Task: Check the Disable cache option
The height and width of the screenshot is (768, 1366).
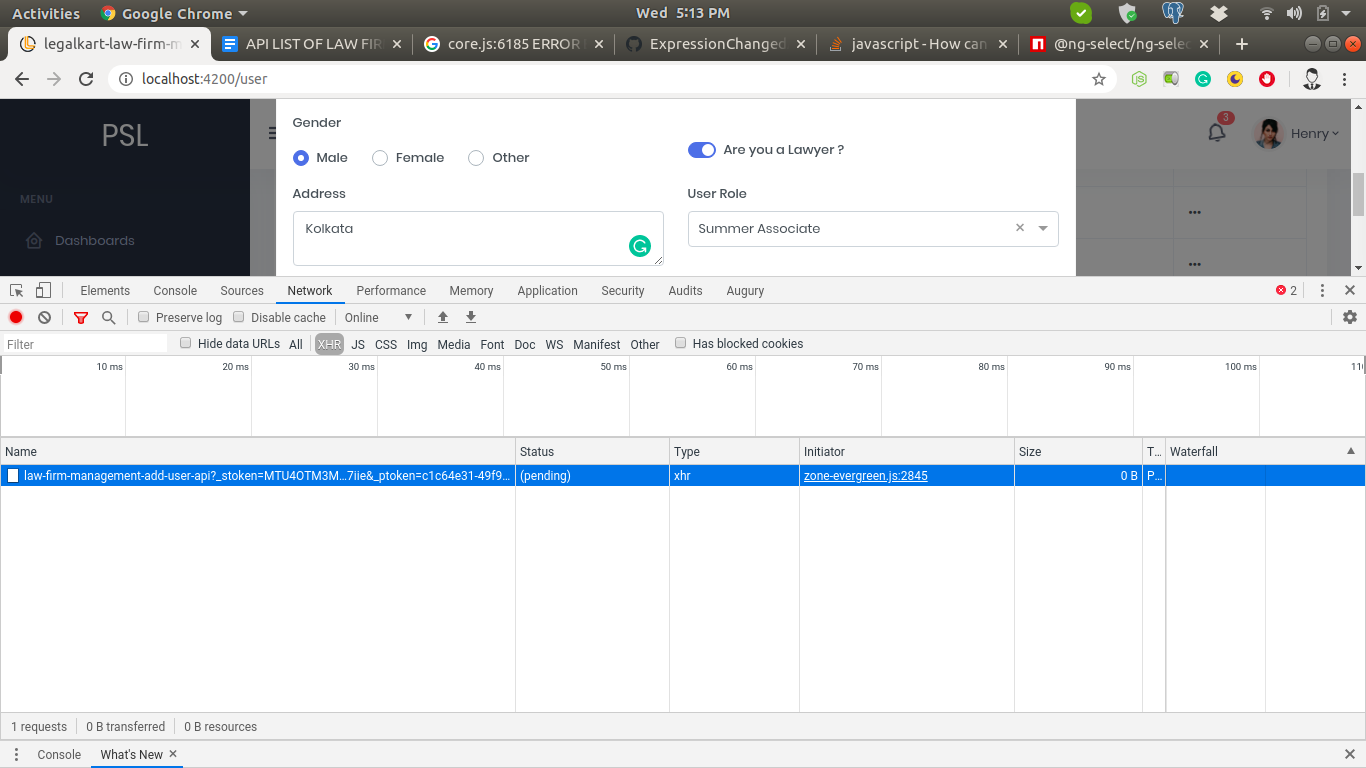Action: (239, 317)
